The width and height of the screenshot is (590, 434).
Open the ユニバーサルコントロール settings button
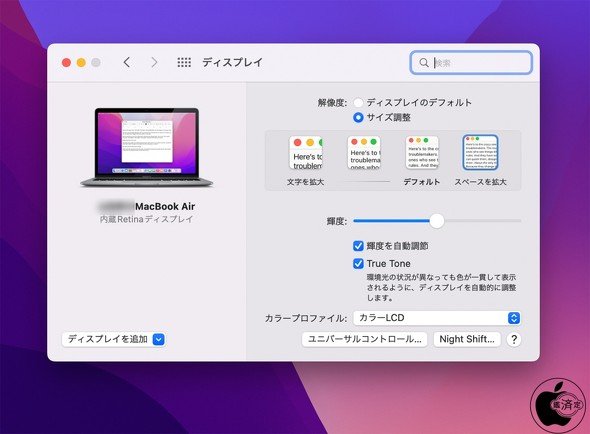pyautogui.click(x=364, y=339)
